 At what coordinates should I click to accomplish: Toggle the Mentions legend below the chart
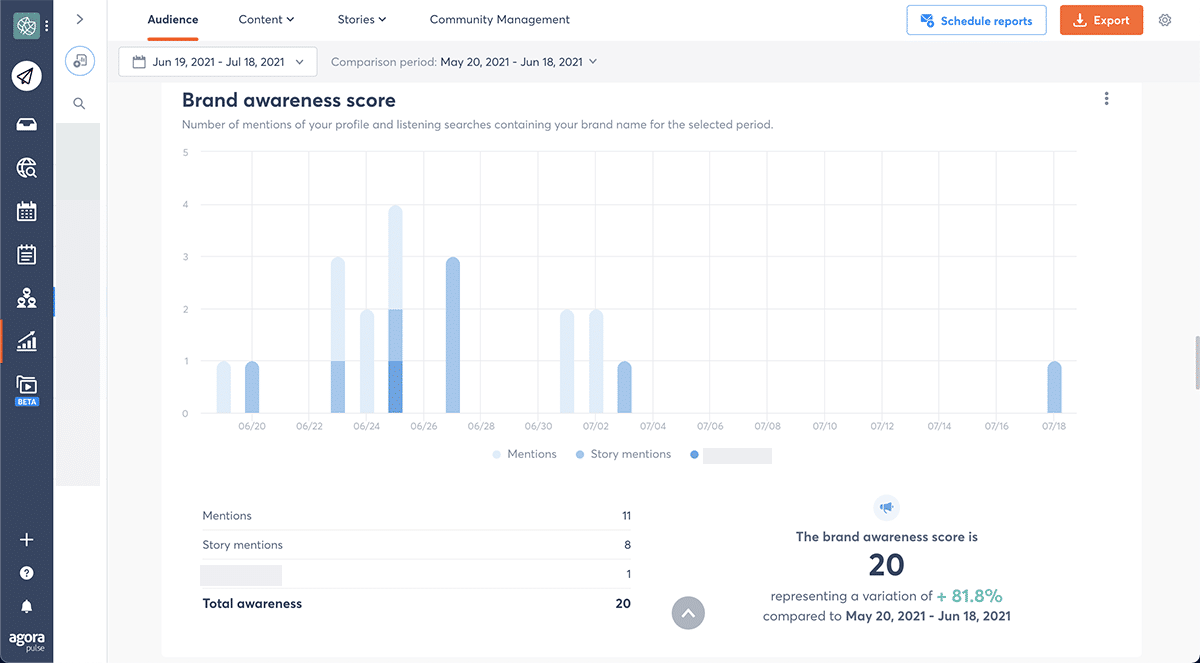(524, 454)
